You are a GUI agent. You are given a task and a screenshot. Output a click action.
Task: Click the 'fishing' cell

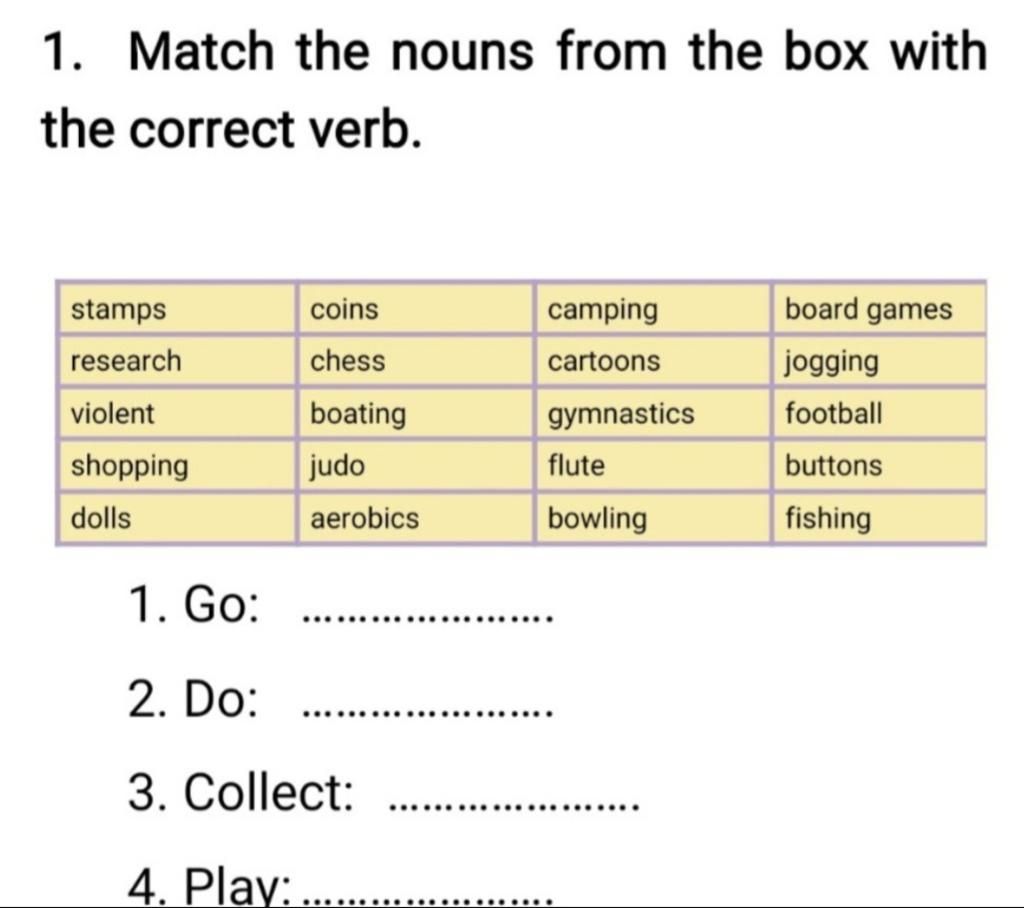pyautogui.click(x=879, y=518)
